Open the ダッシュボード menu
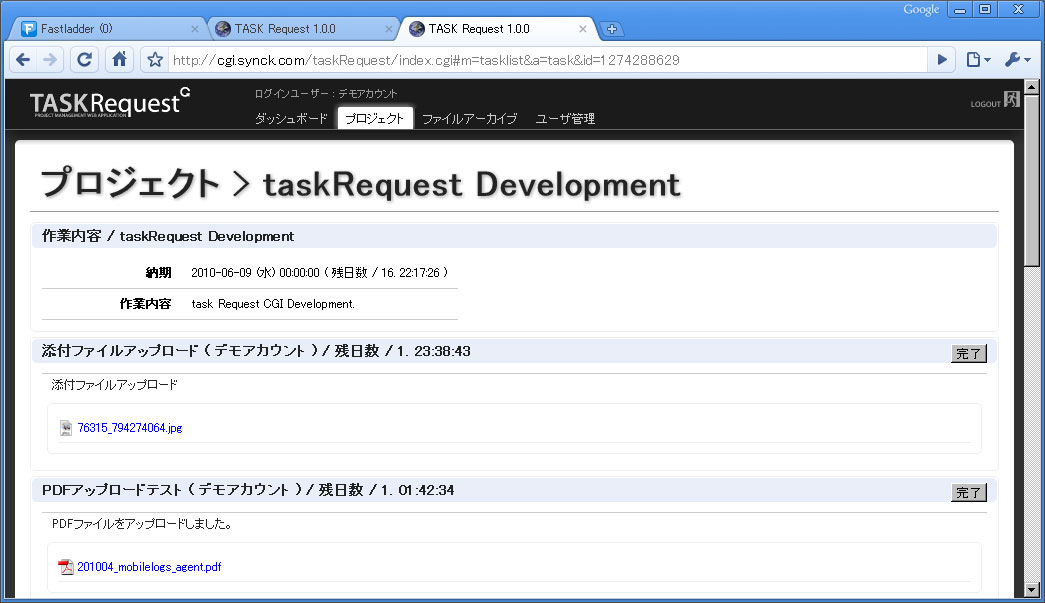The width and height of the screenshot is (1045, 603). [x=291, y=119]
